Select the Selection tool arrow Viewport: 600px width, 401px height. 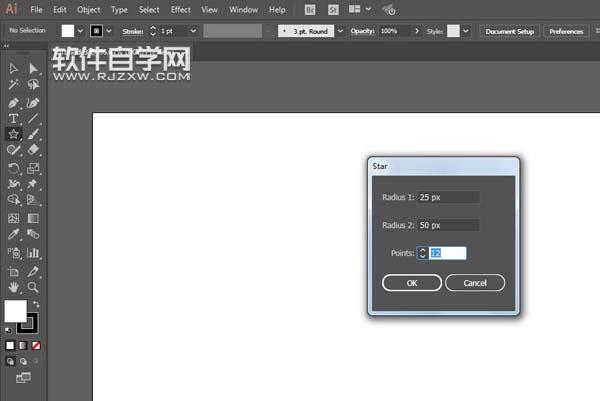[x=13, y=68]
